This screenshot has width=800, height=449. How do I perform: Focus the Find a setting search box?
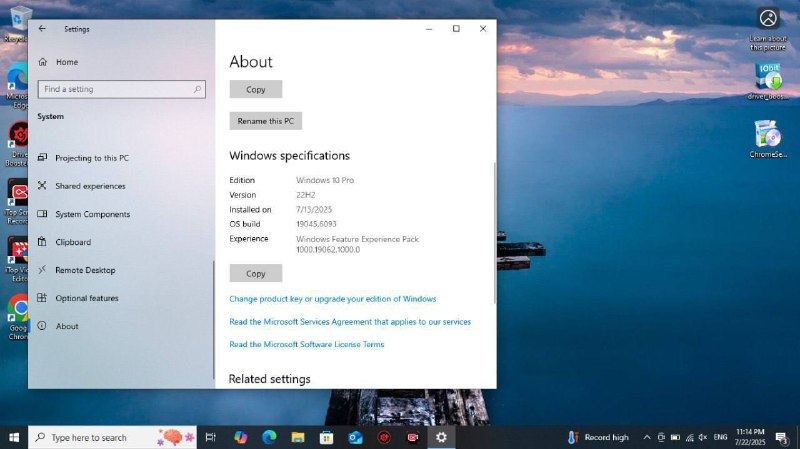coord(121,89)
